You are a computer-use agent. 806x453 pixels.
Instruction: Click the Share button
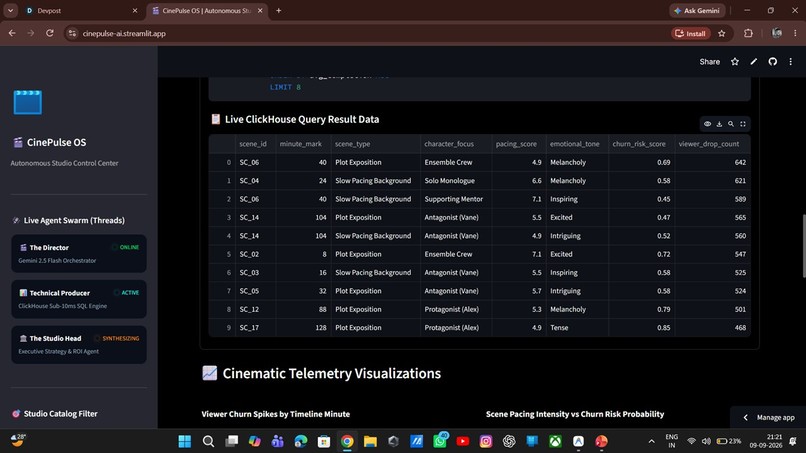pyautogui.click(x=709, y=62)
